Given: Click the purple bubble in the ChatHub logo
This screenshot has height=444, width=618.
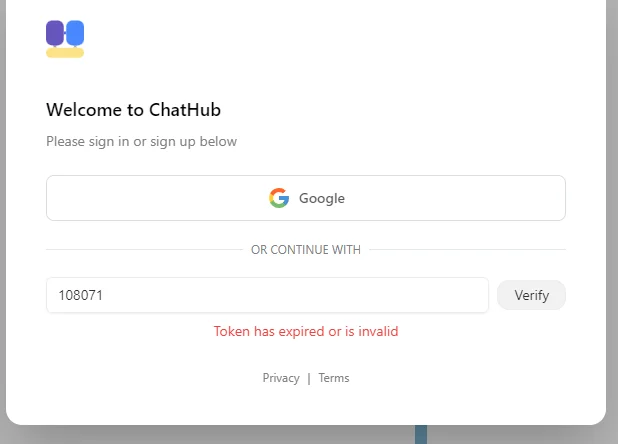Looking at the screenshot, I should (x=55, y=33).
